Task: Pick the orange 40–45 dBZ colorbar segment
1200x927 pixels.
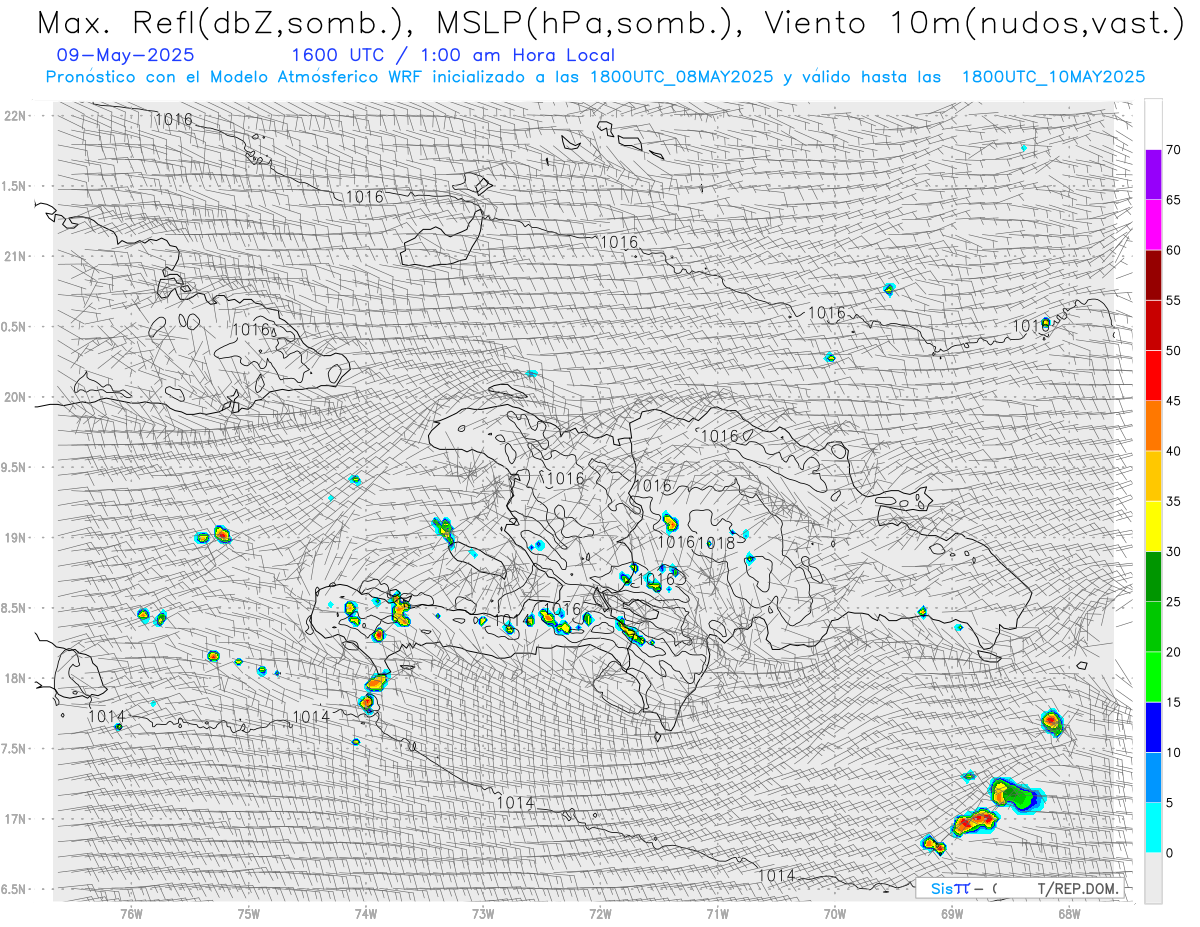Action: pyautogui.click(x=1153, y=426)
